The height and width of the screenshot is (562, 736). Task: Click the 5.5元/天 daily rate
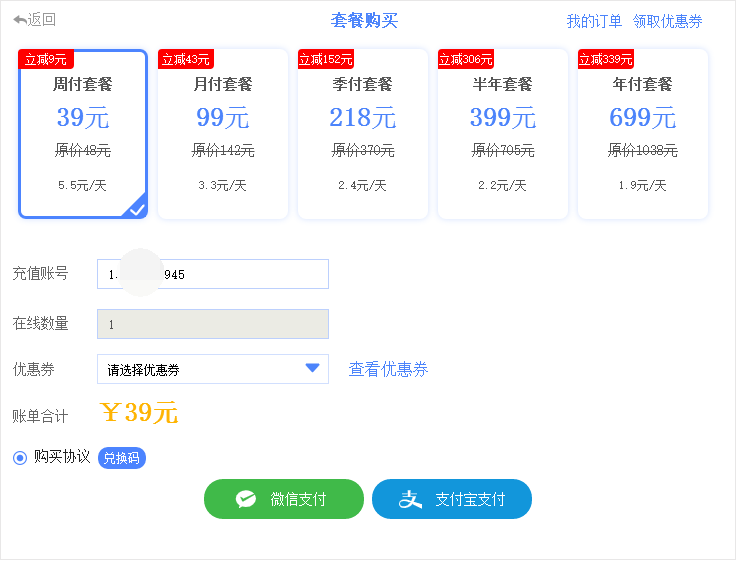[82, 185]
